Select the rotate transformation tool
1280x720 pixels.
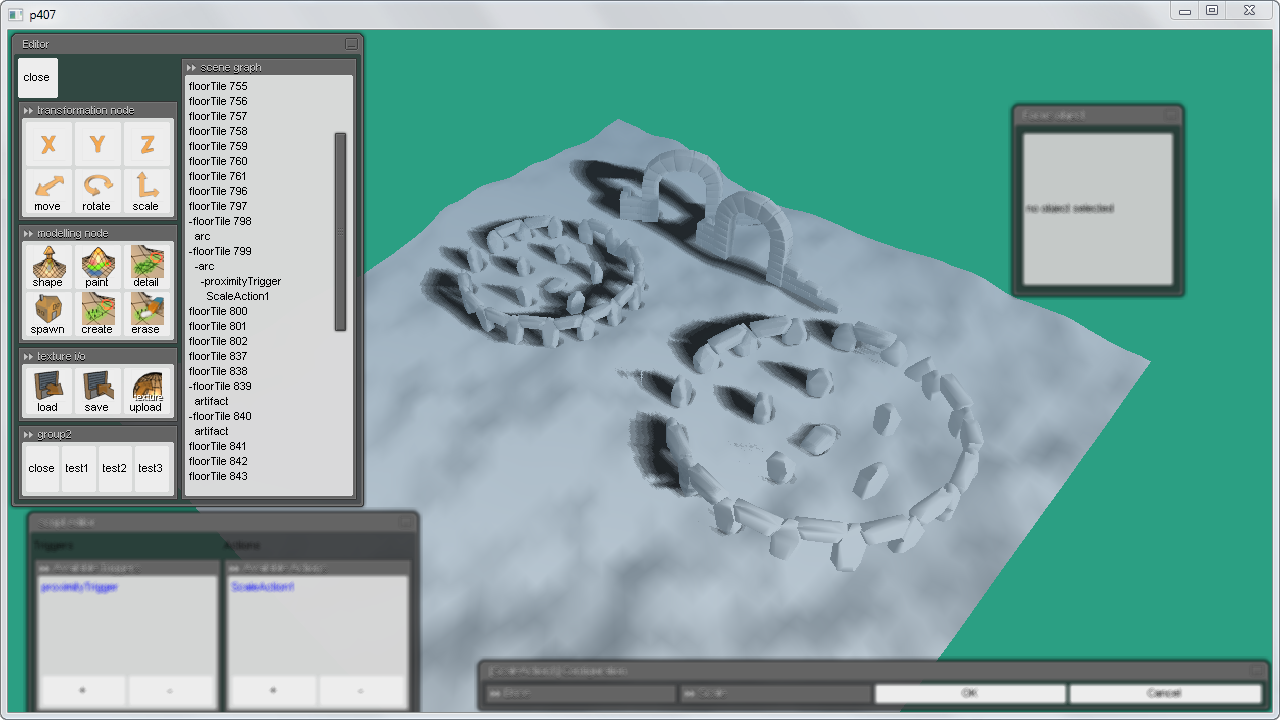97,191
